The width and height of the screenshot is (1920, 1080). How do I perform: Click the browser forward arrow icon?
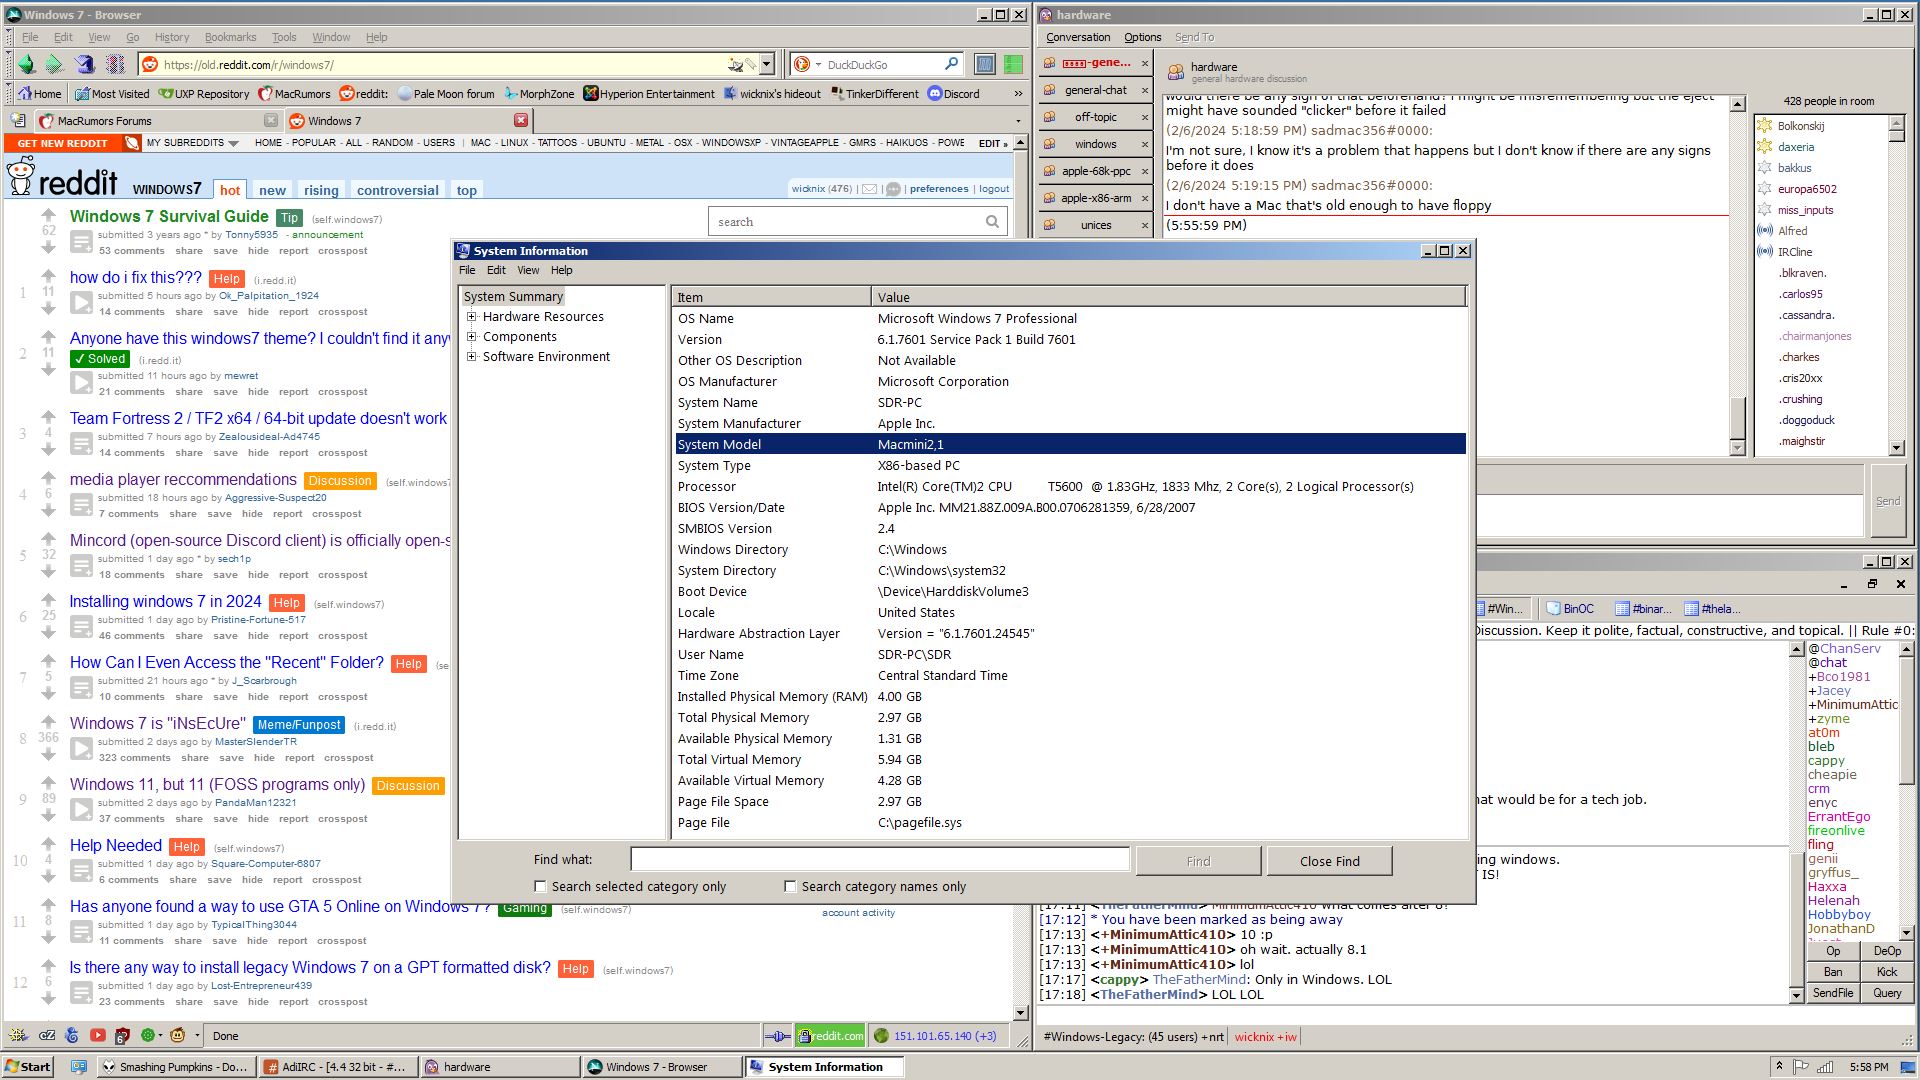click(55, 65)
